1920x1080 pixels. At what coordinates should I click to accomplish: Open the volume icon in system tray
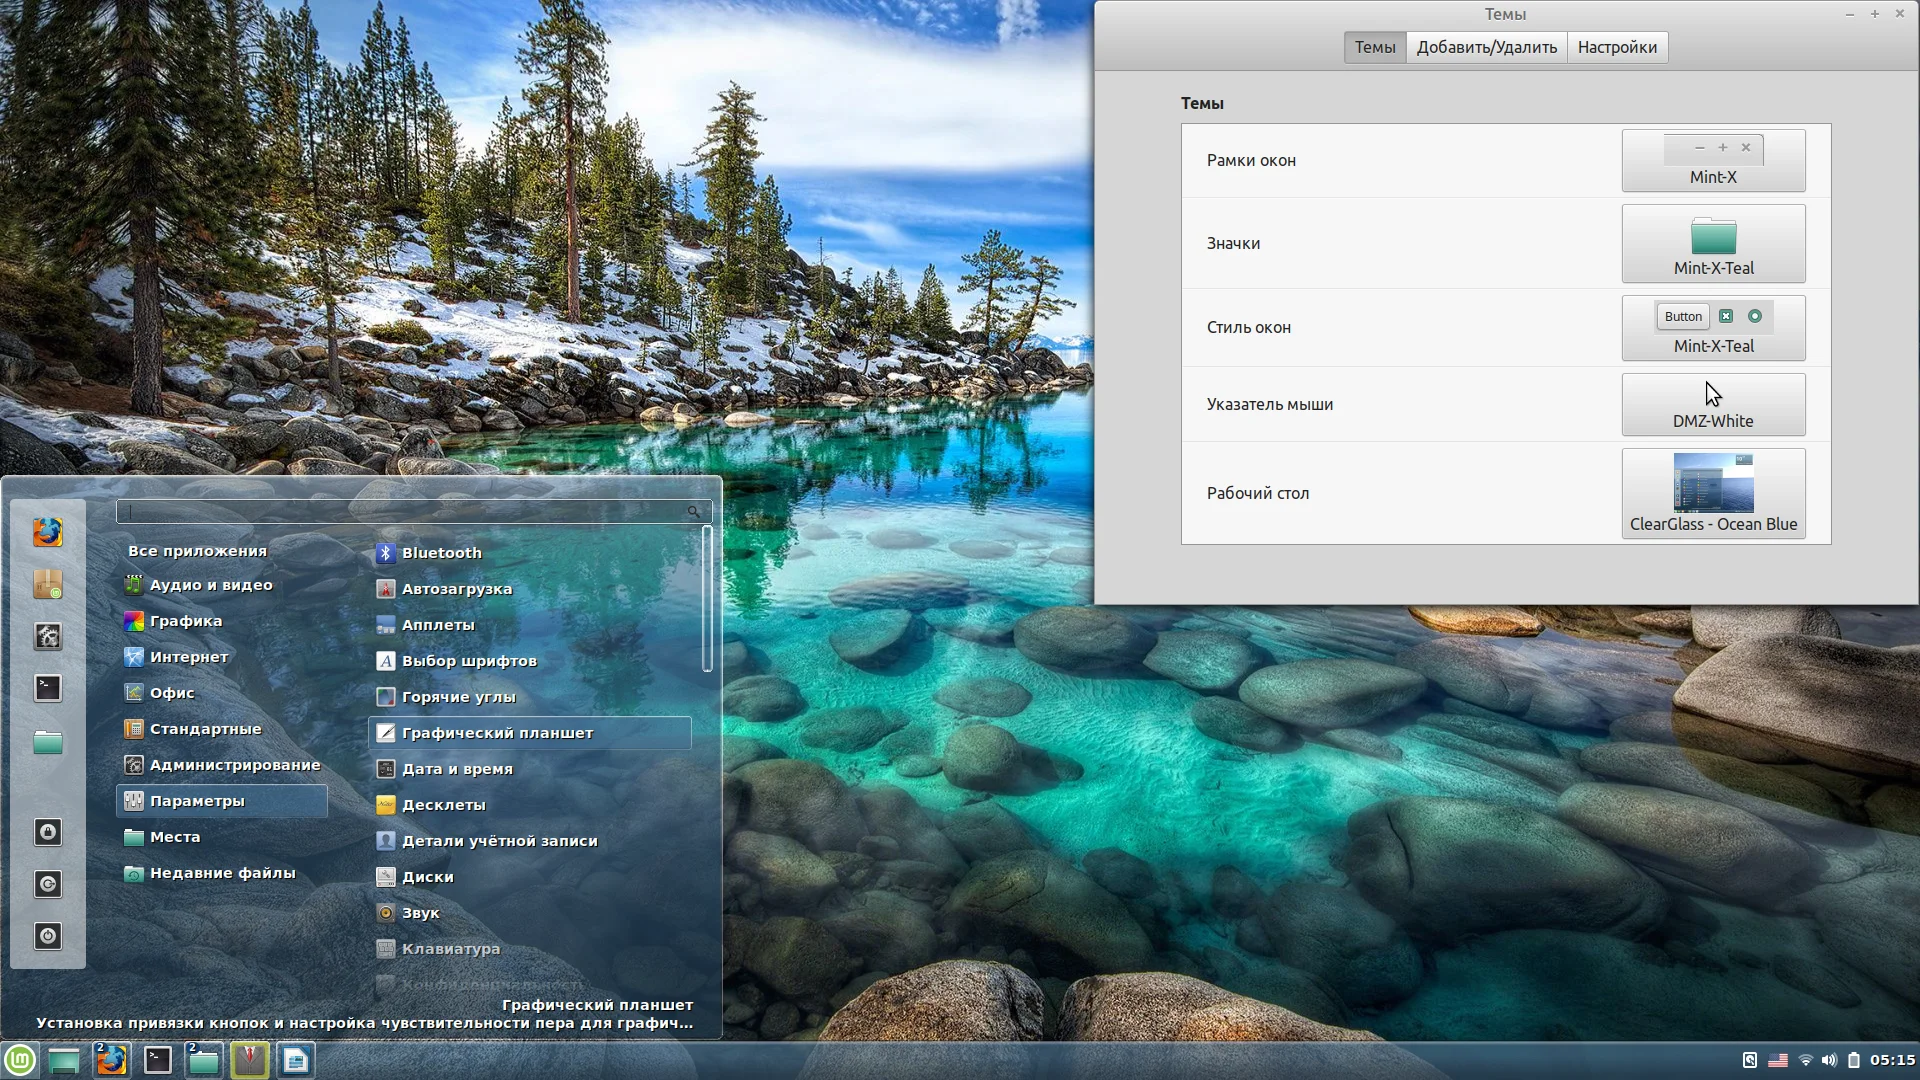(1829, 1060)
